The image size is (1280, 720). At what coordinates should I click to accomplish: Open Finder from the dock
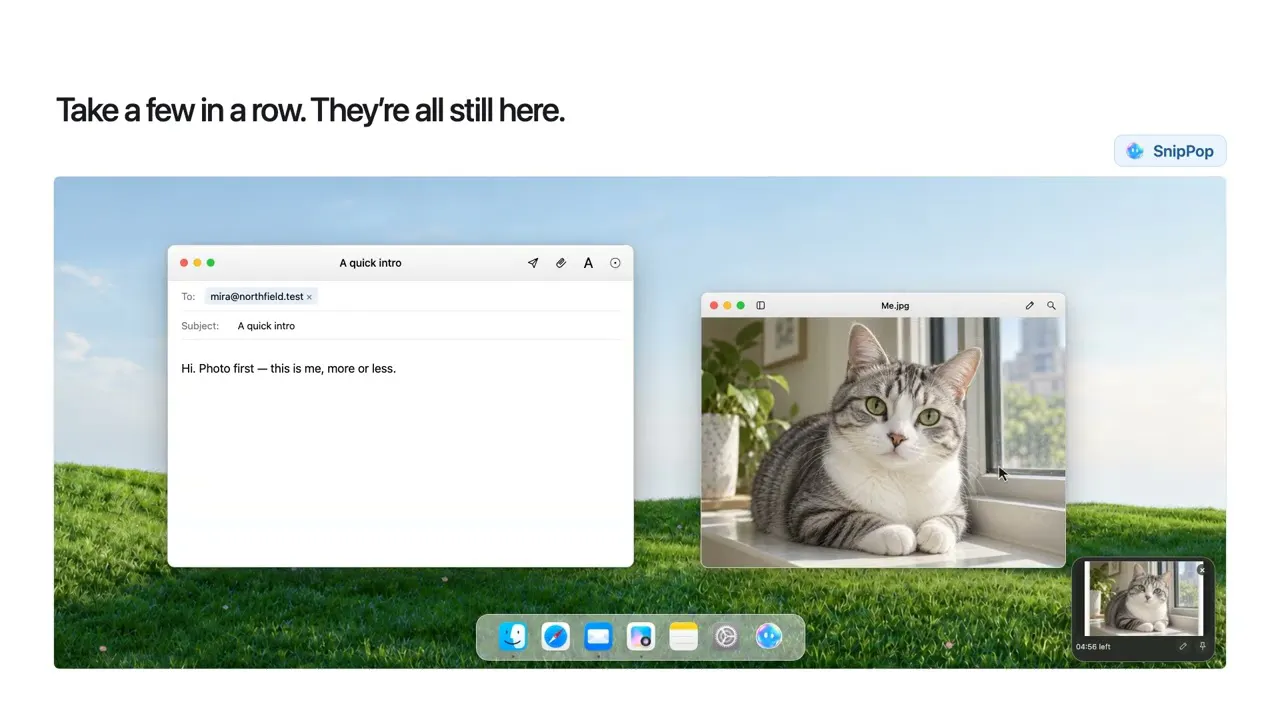tap(513, 636)
